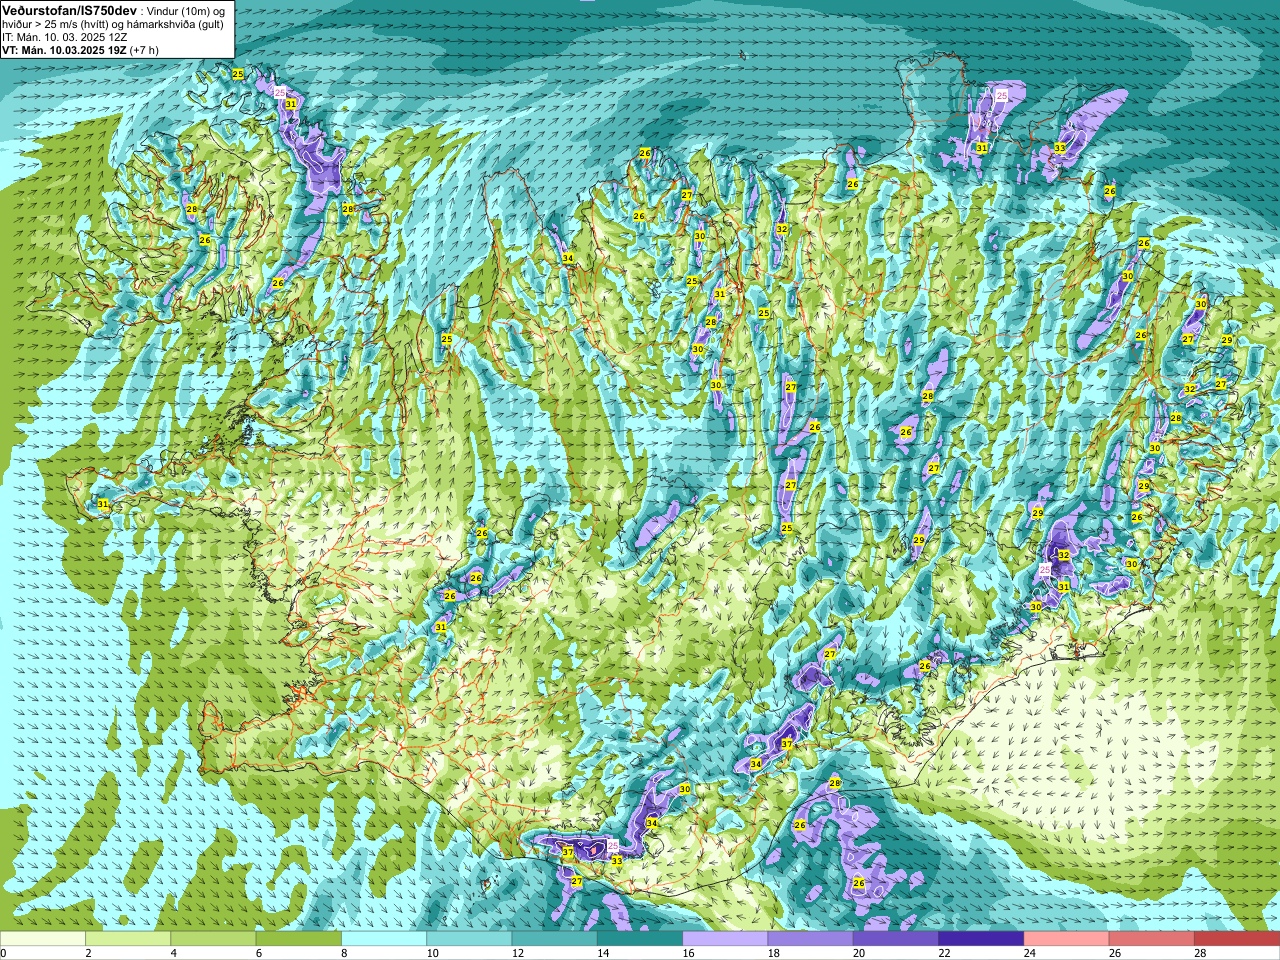Pick the 22–24 m/s dark indigo legend swatch
This screenshot has height=960, width=1280.
981,939
